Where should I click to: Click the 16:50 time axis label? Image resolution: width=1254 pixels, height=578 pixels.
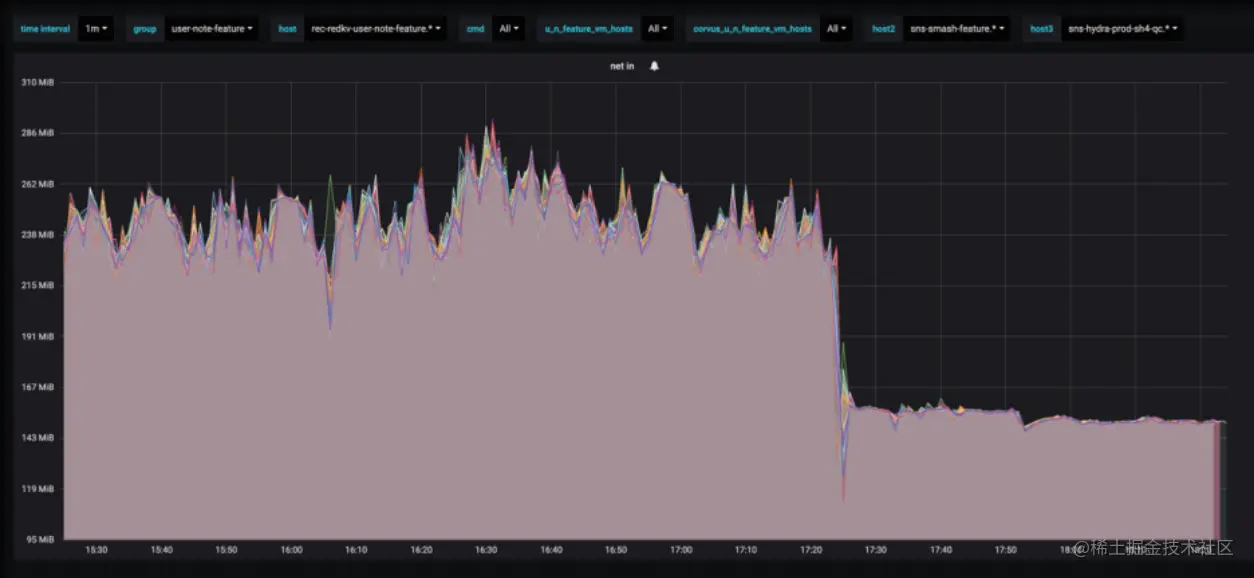point(616,550)
